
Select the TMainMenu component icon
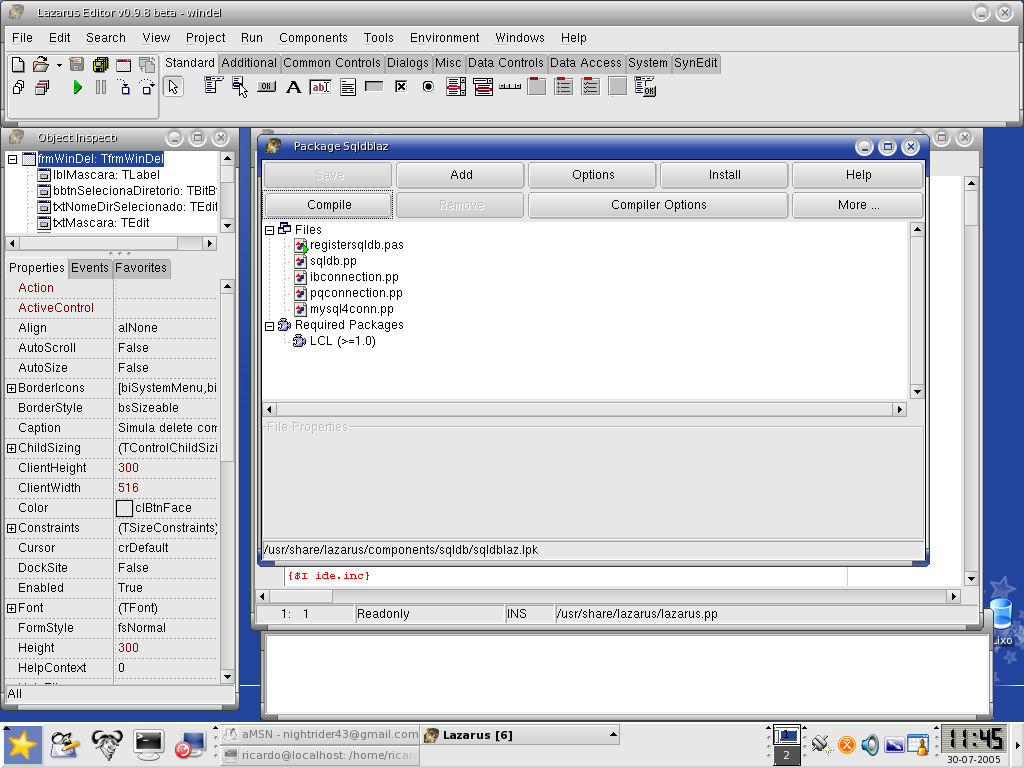coord(213,87)
